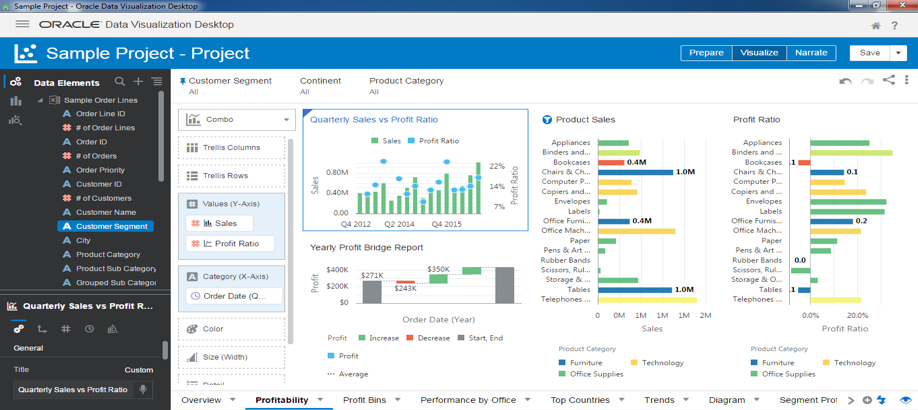Screen dimensions: 918x410
Task: Click the green Sales legend swatch
Action: click(x=375, y=141)
